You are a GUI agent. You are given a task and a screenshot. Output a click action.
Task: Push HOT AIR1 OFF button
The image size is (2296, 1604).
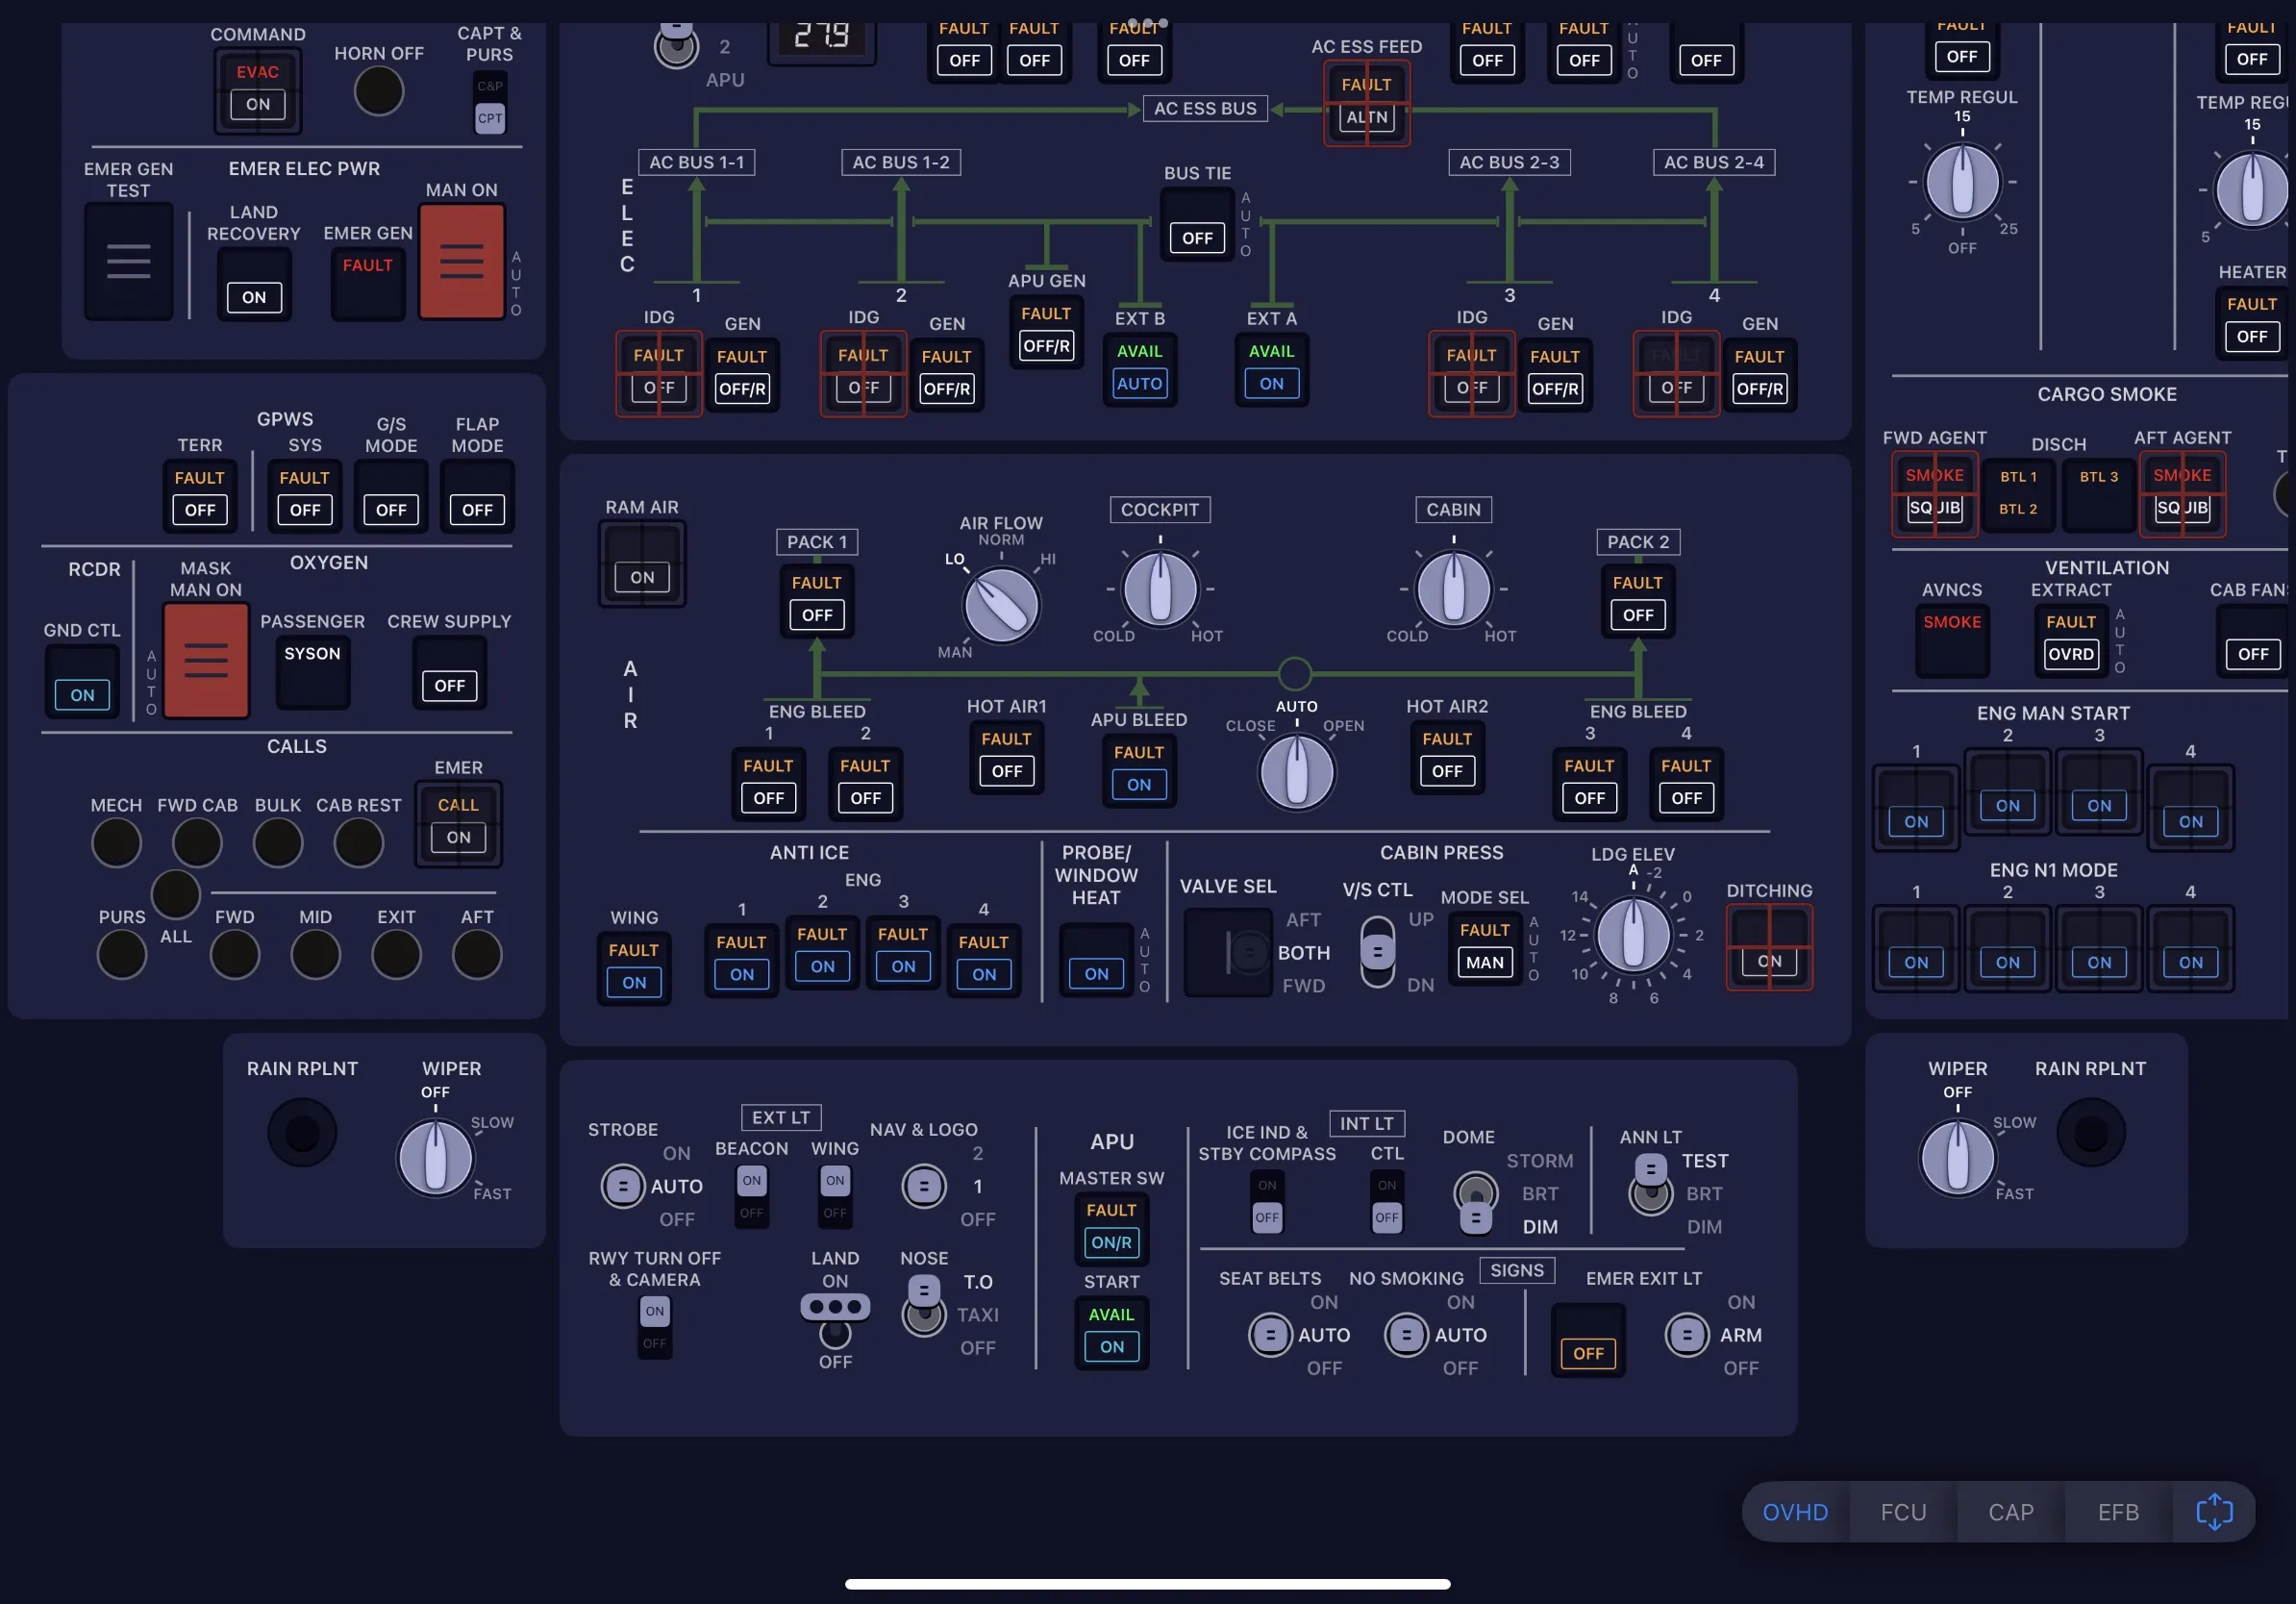click(1007, 757)
